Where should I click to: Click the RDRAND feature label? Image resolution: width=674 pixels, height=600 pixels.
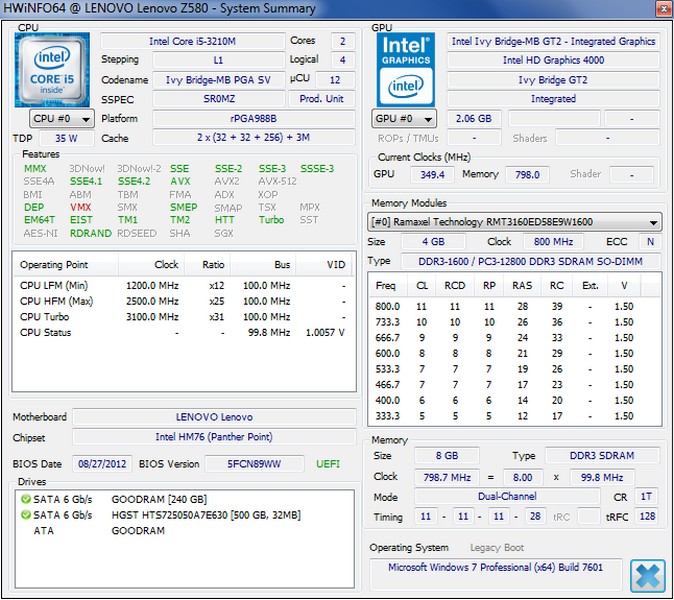point(91,233)
